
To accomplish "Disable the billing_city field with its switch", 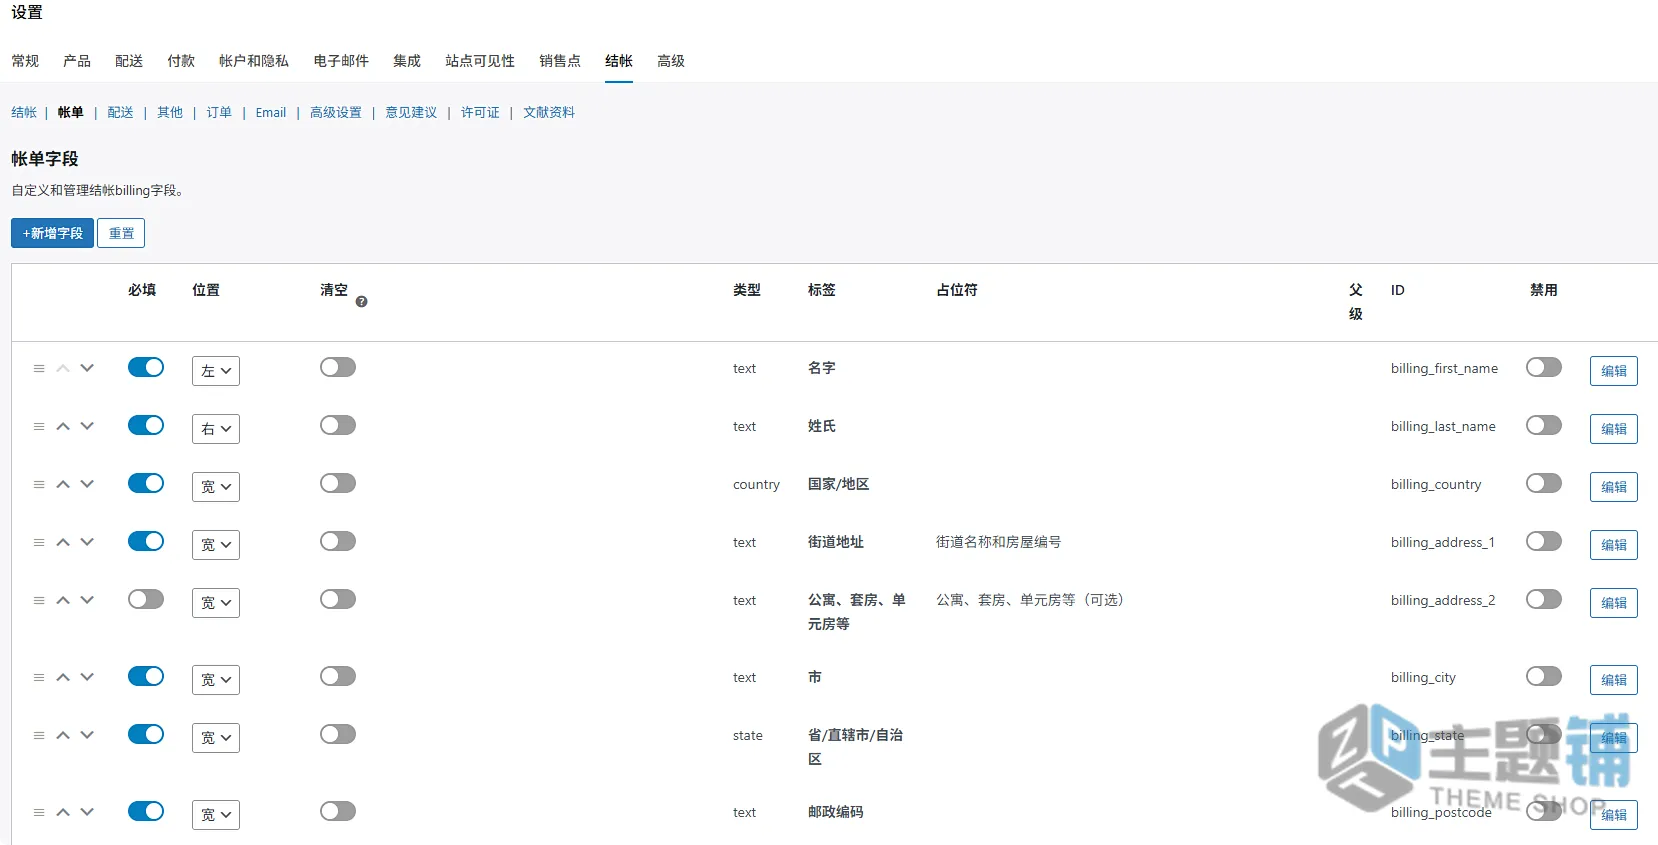I will 1544,676.
